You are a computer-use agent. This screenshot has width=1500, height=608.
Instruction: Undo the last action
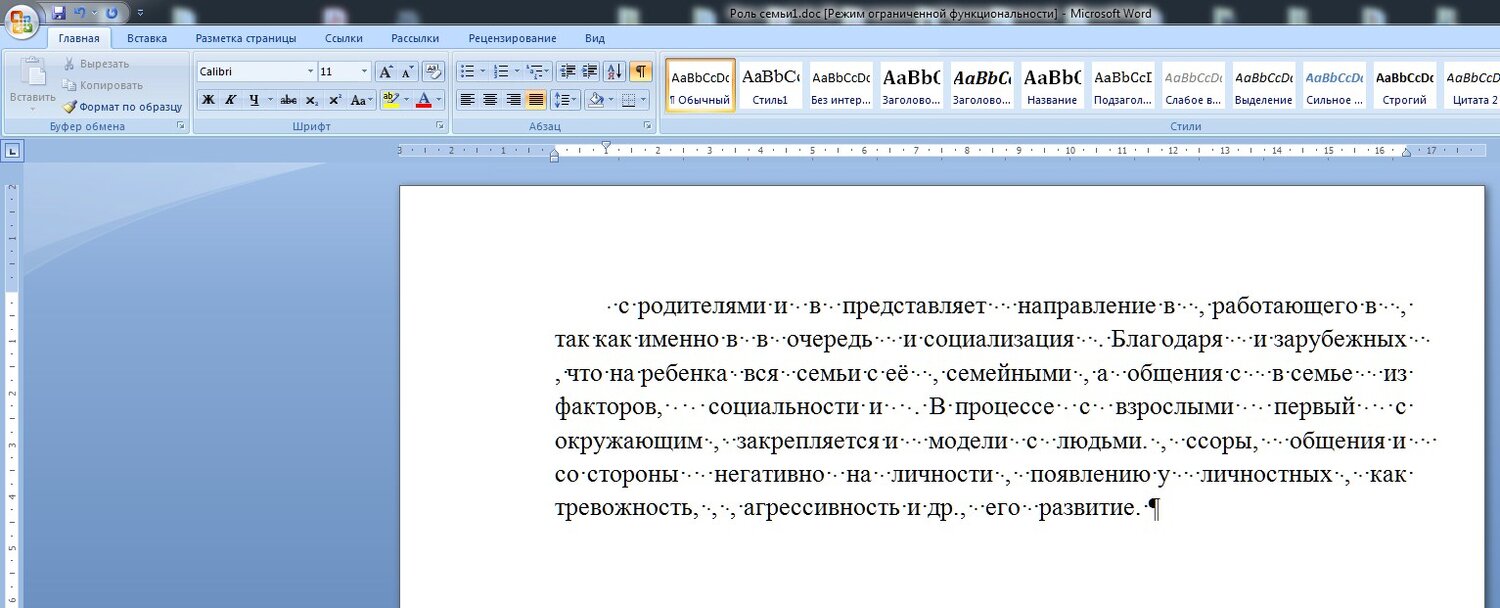click(x=80, y=13)
